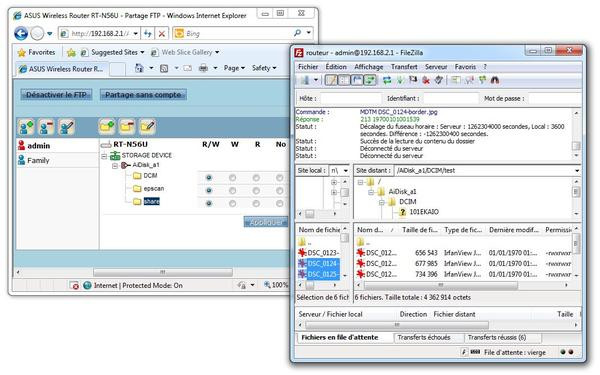
Task: Open the Transfert menu in FileZilla
Action: [x=404, y=67]
